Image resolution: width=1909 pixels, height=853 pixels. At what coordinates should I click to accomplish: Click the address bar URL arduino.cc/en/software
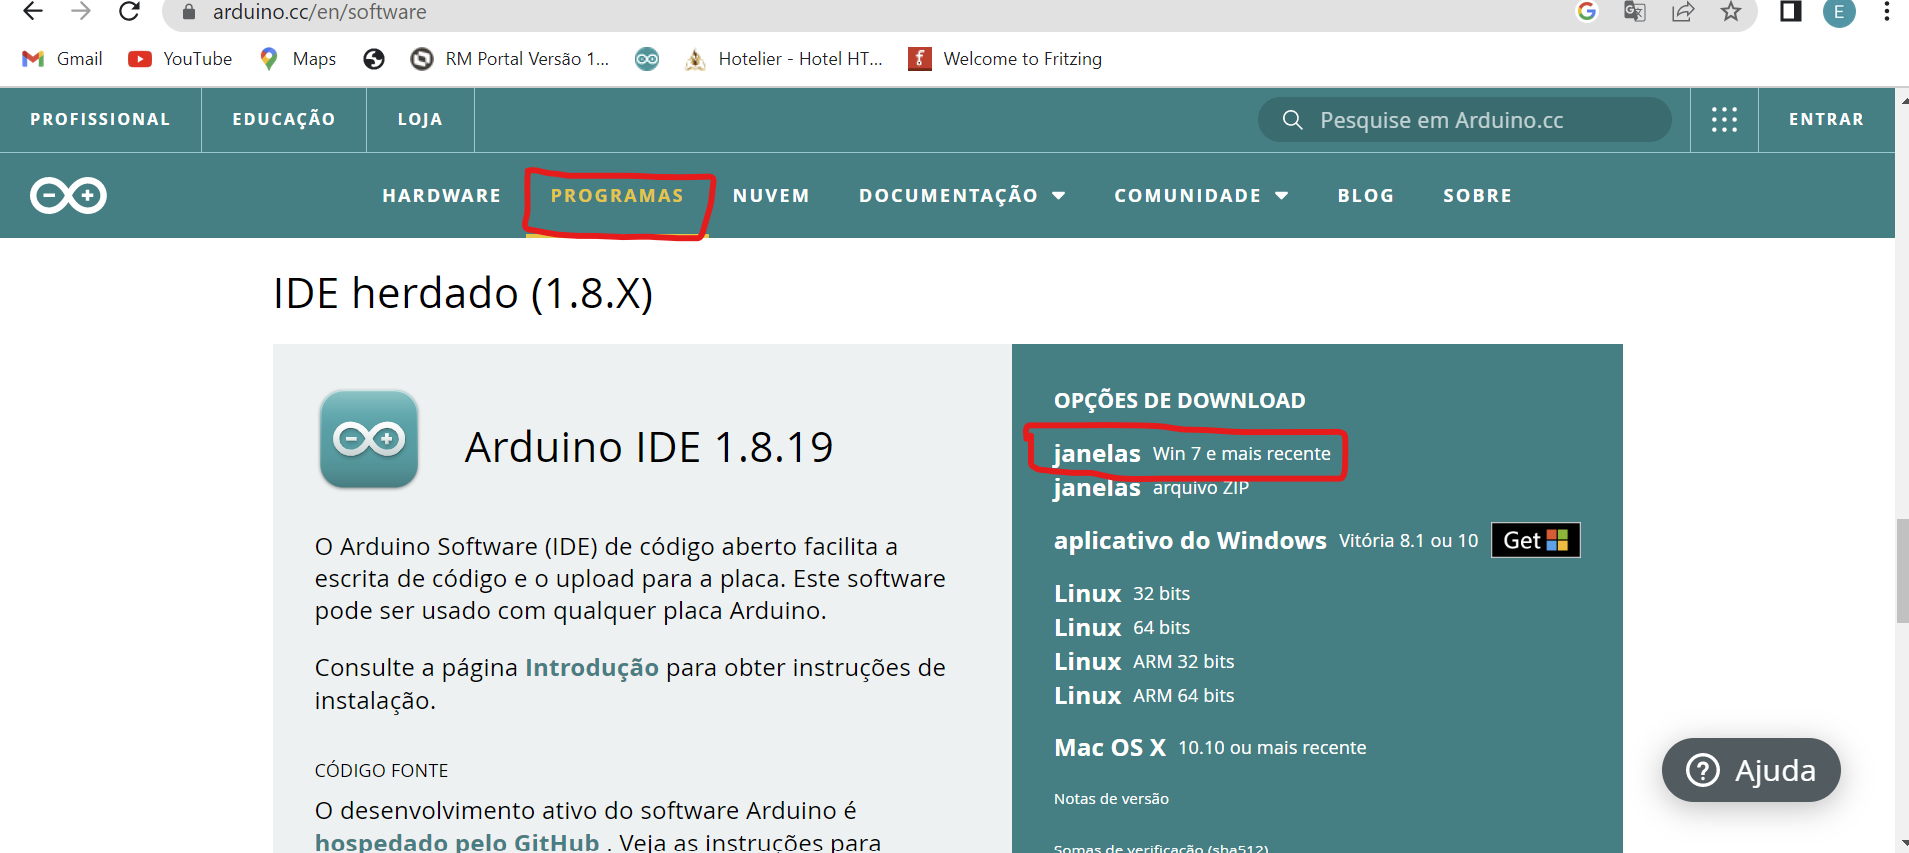point(320,12)
